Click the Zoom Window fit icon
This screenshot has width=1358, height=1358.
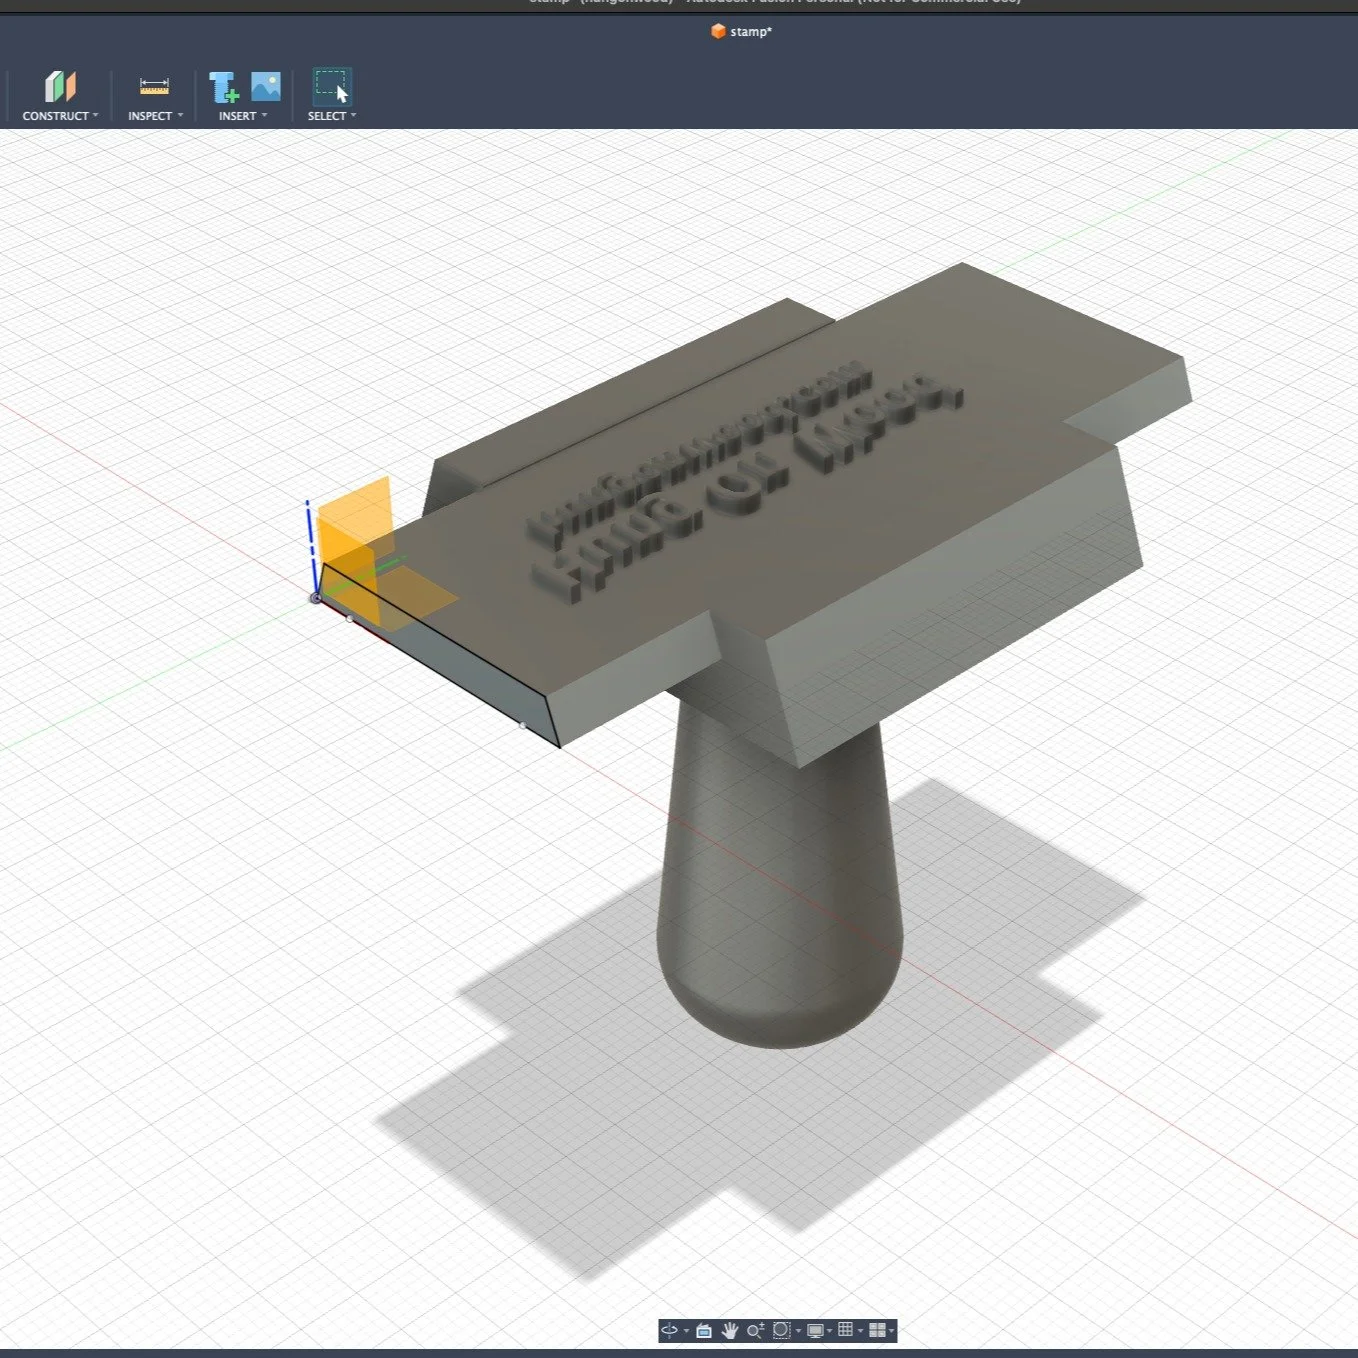pyautogui.click(x=782, y=1330)
